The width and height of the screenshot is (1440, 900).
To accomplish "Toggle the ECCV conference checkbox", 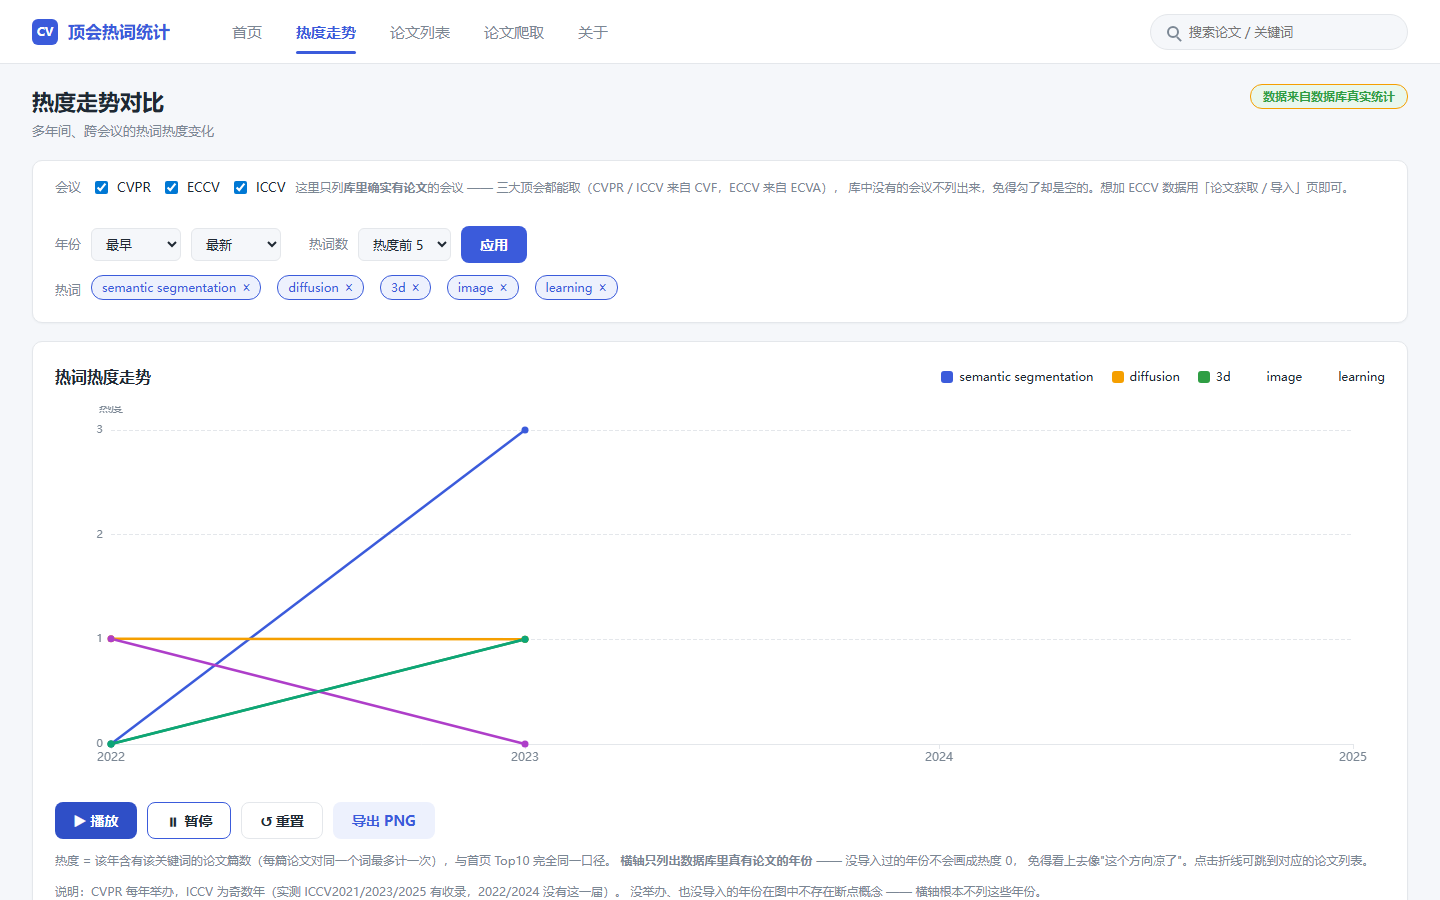I will (x=171, y=187).
